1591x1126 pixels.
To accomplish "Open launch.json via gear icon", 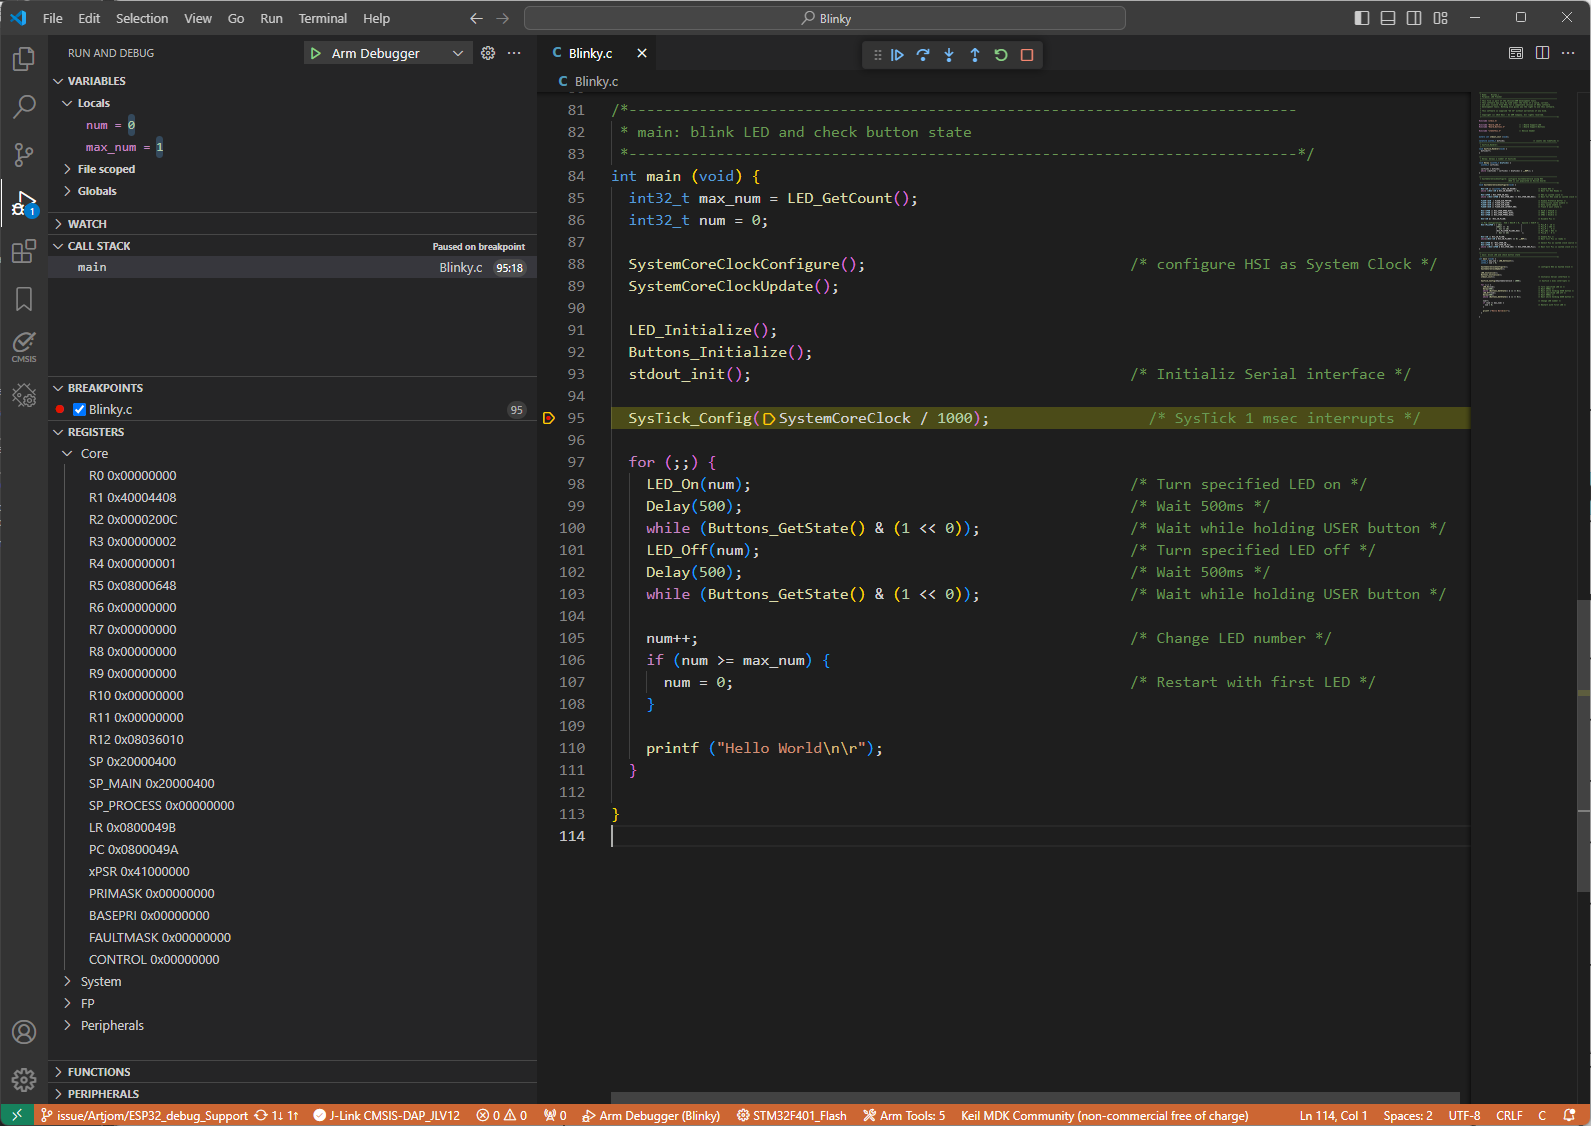I will [x=488, y=53].
